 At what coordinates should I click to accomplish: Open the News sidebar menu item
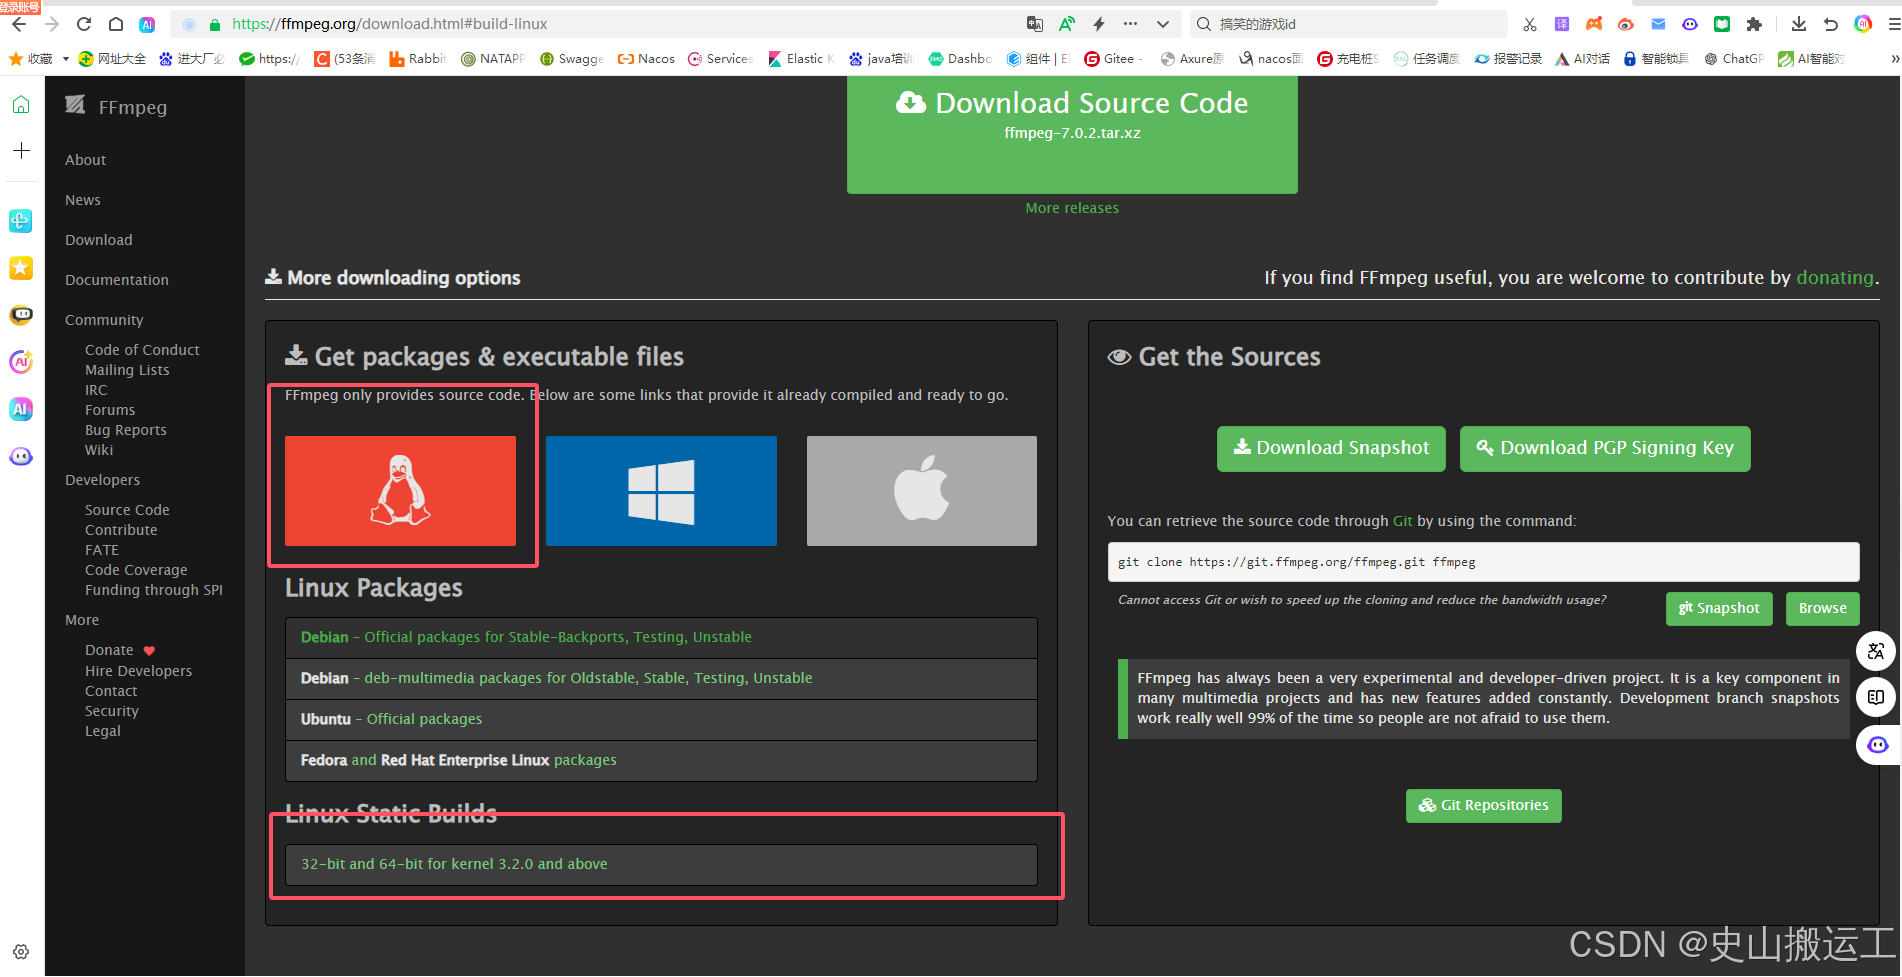(83, 200)
